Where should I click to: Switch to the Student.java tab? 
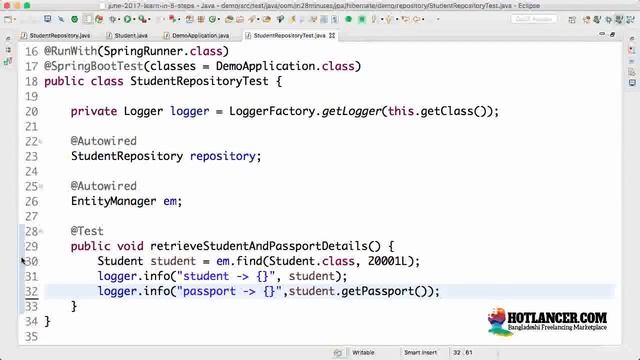(127, 36)
